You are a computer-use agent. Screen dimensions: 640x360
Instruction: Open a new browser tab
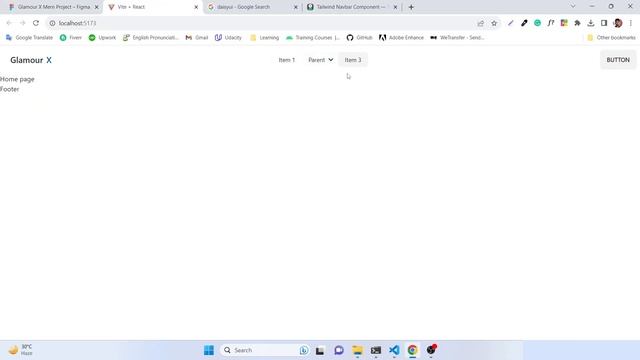point(411,7)
